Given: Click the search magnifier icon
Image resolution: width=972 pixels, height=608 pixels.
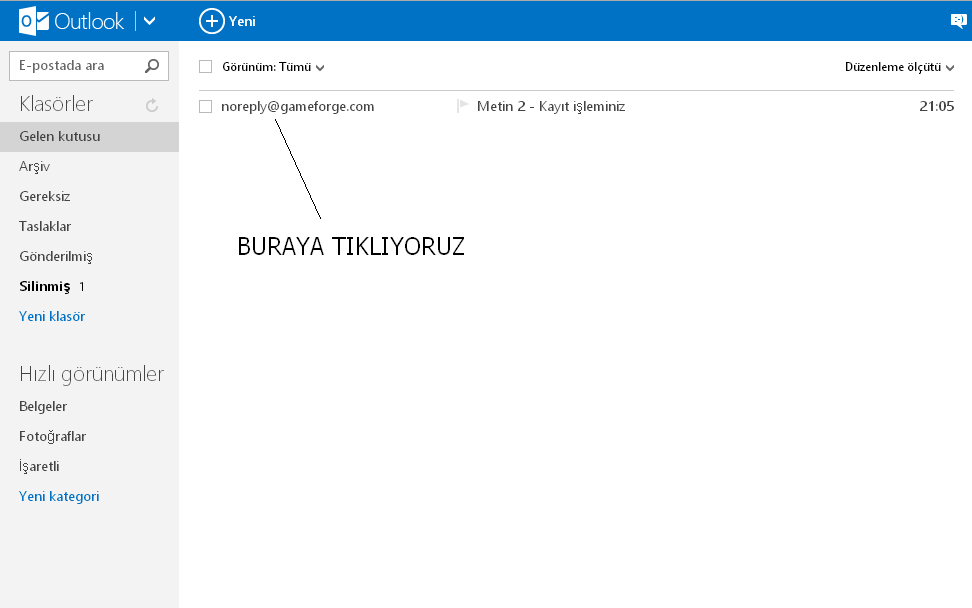Looking at the screenshot, I should coord(152,66).
